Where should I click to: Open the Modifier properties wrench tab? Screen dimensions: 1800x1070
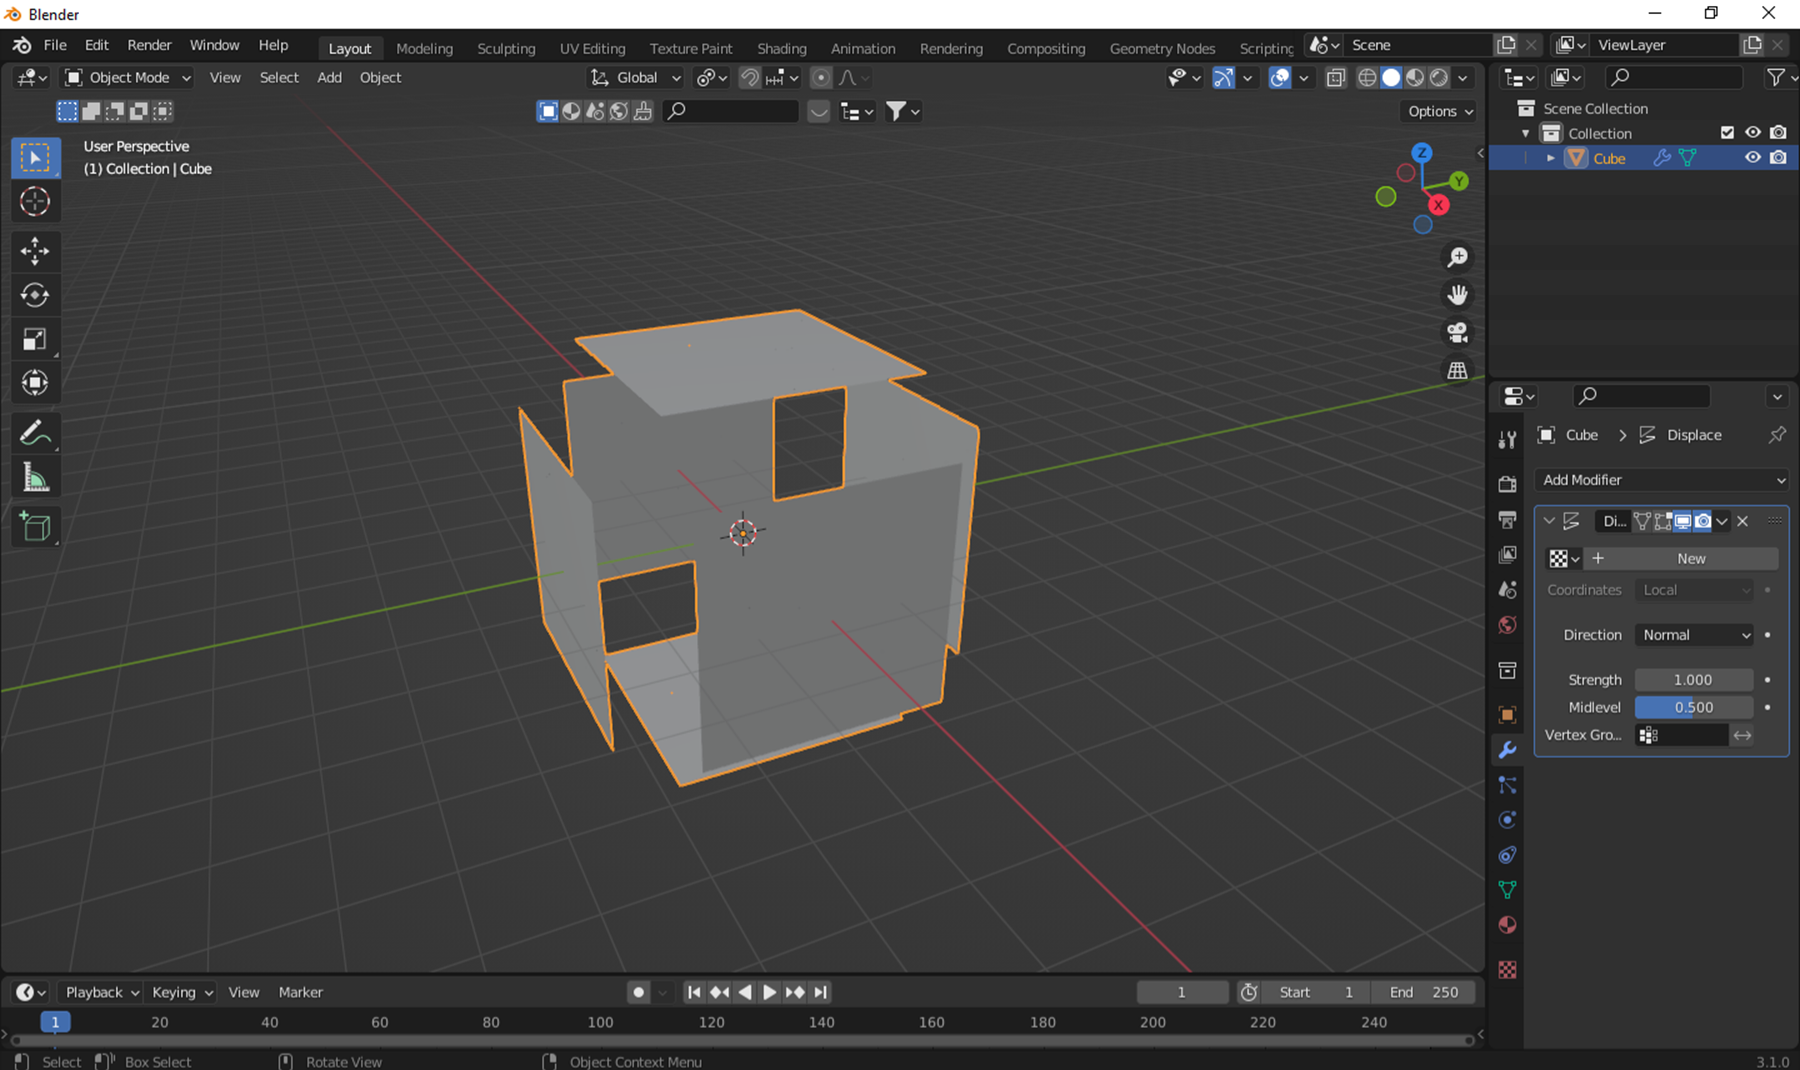pyautogui.click(x=1507, y=750)
